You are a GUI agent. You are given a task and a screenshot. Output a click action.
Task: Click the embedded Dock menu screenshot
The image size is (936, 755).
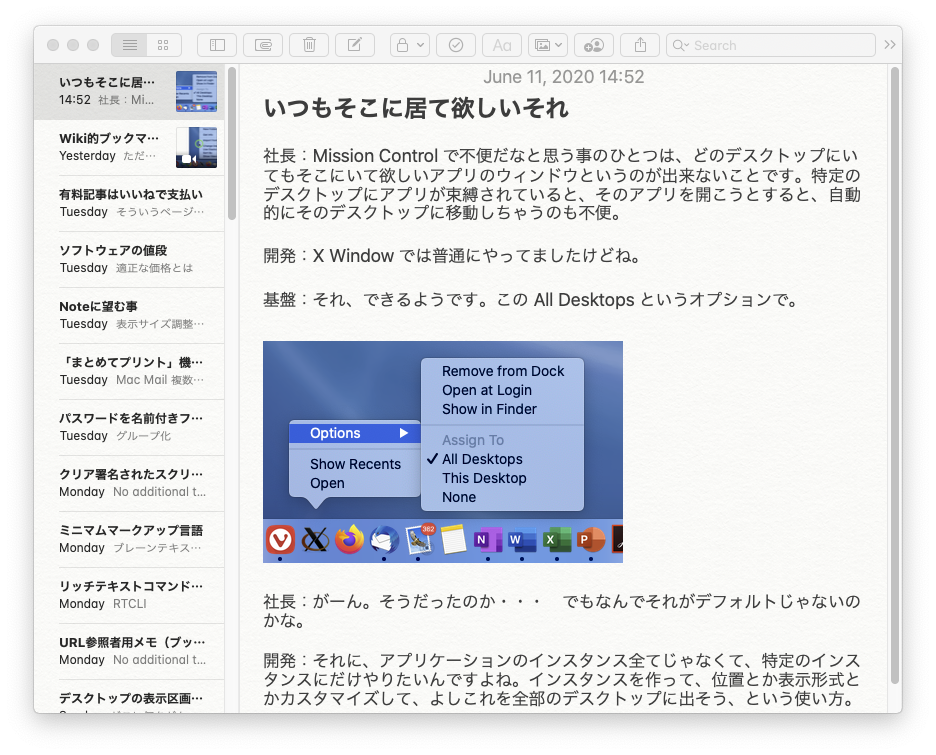(442, 451)
